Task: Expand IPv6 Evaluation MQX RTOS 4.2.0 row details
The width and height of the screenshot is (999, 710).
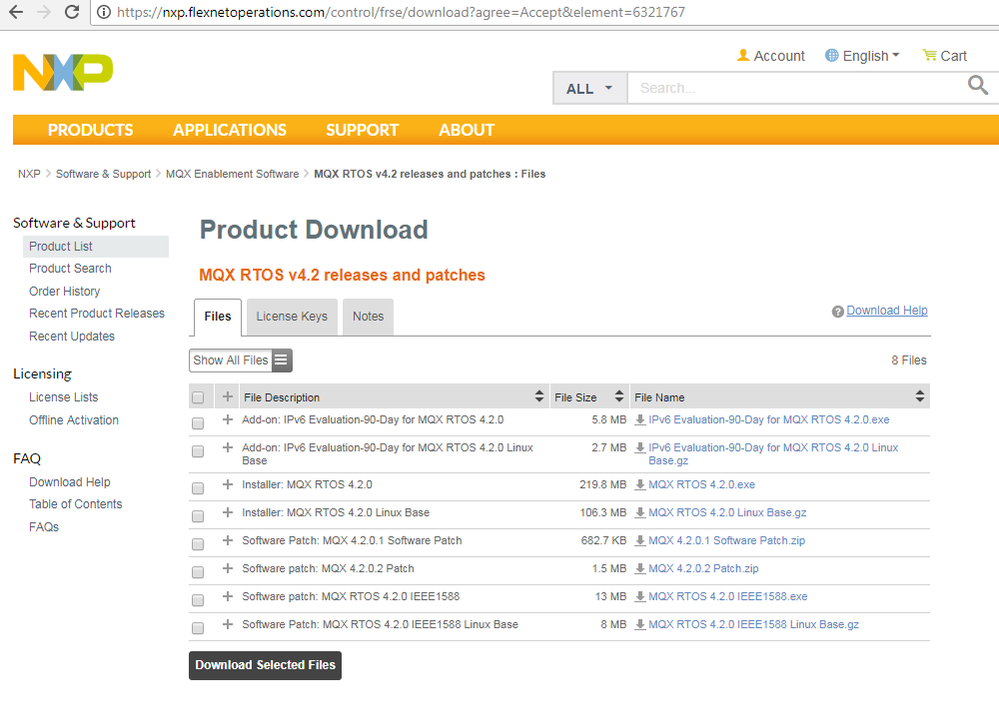Action: pyautogui.click(x=227, y=419)
